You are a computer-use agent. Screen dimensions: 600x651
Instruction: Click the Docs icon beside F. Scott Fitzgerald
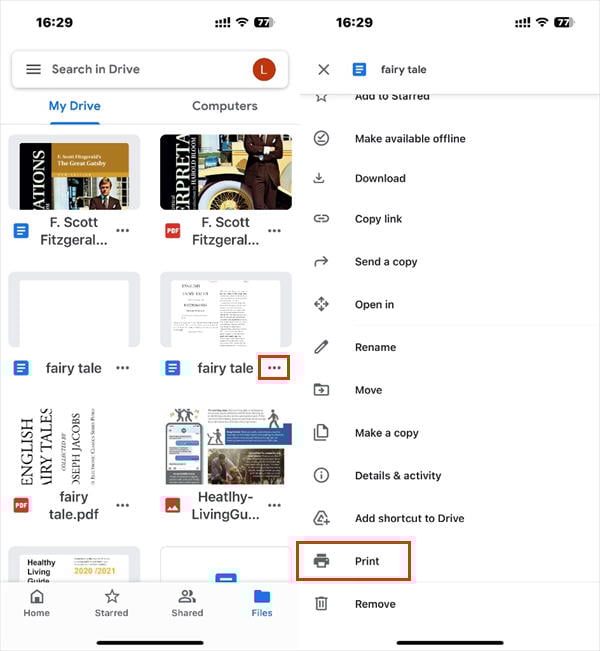pos(21,231)
